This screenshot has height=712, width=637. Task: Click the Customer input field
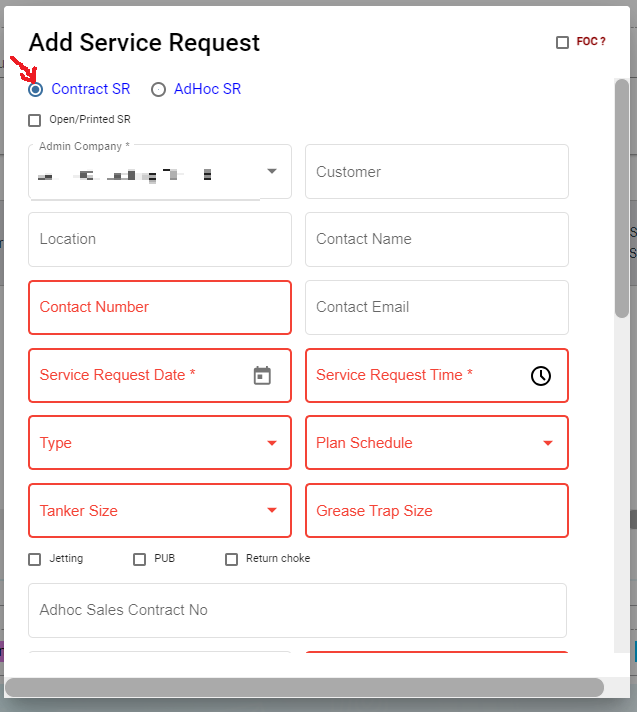[x=436, y=172]
